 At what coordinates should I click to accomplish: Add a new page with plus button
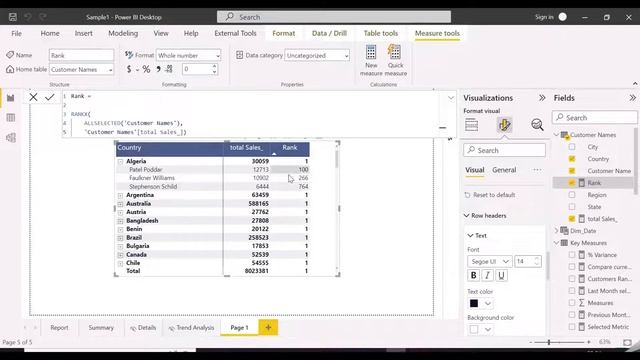[268, 327]
